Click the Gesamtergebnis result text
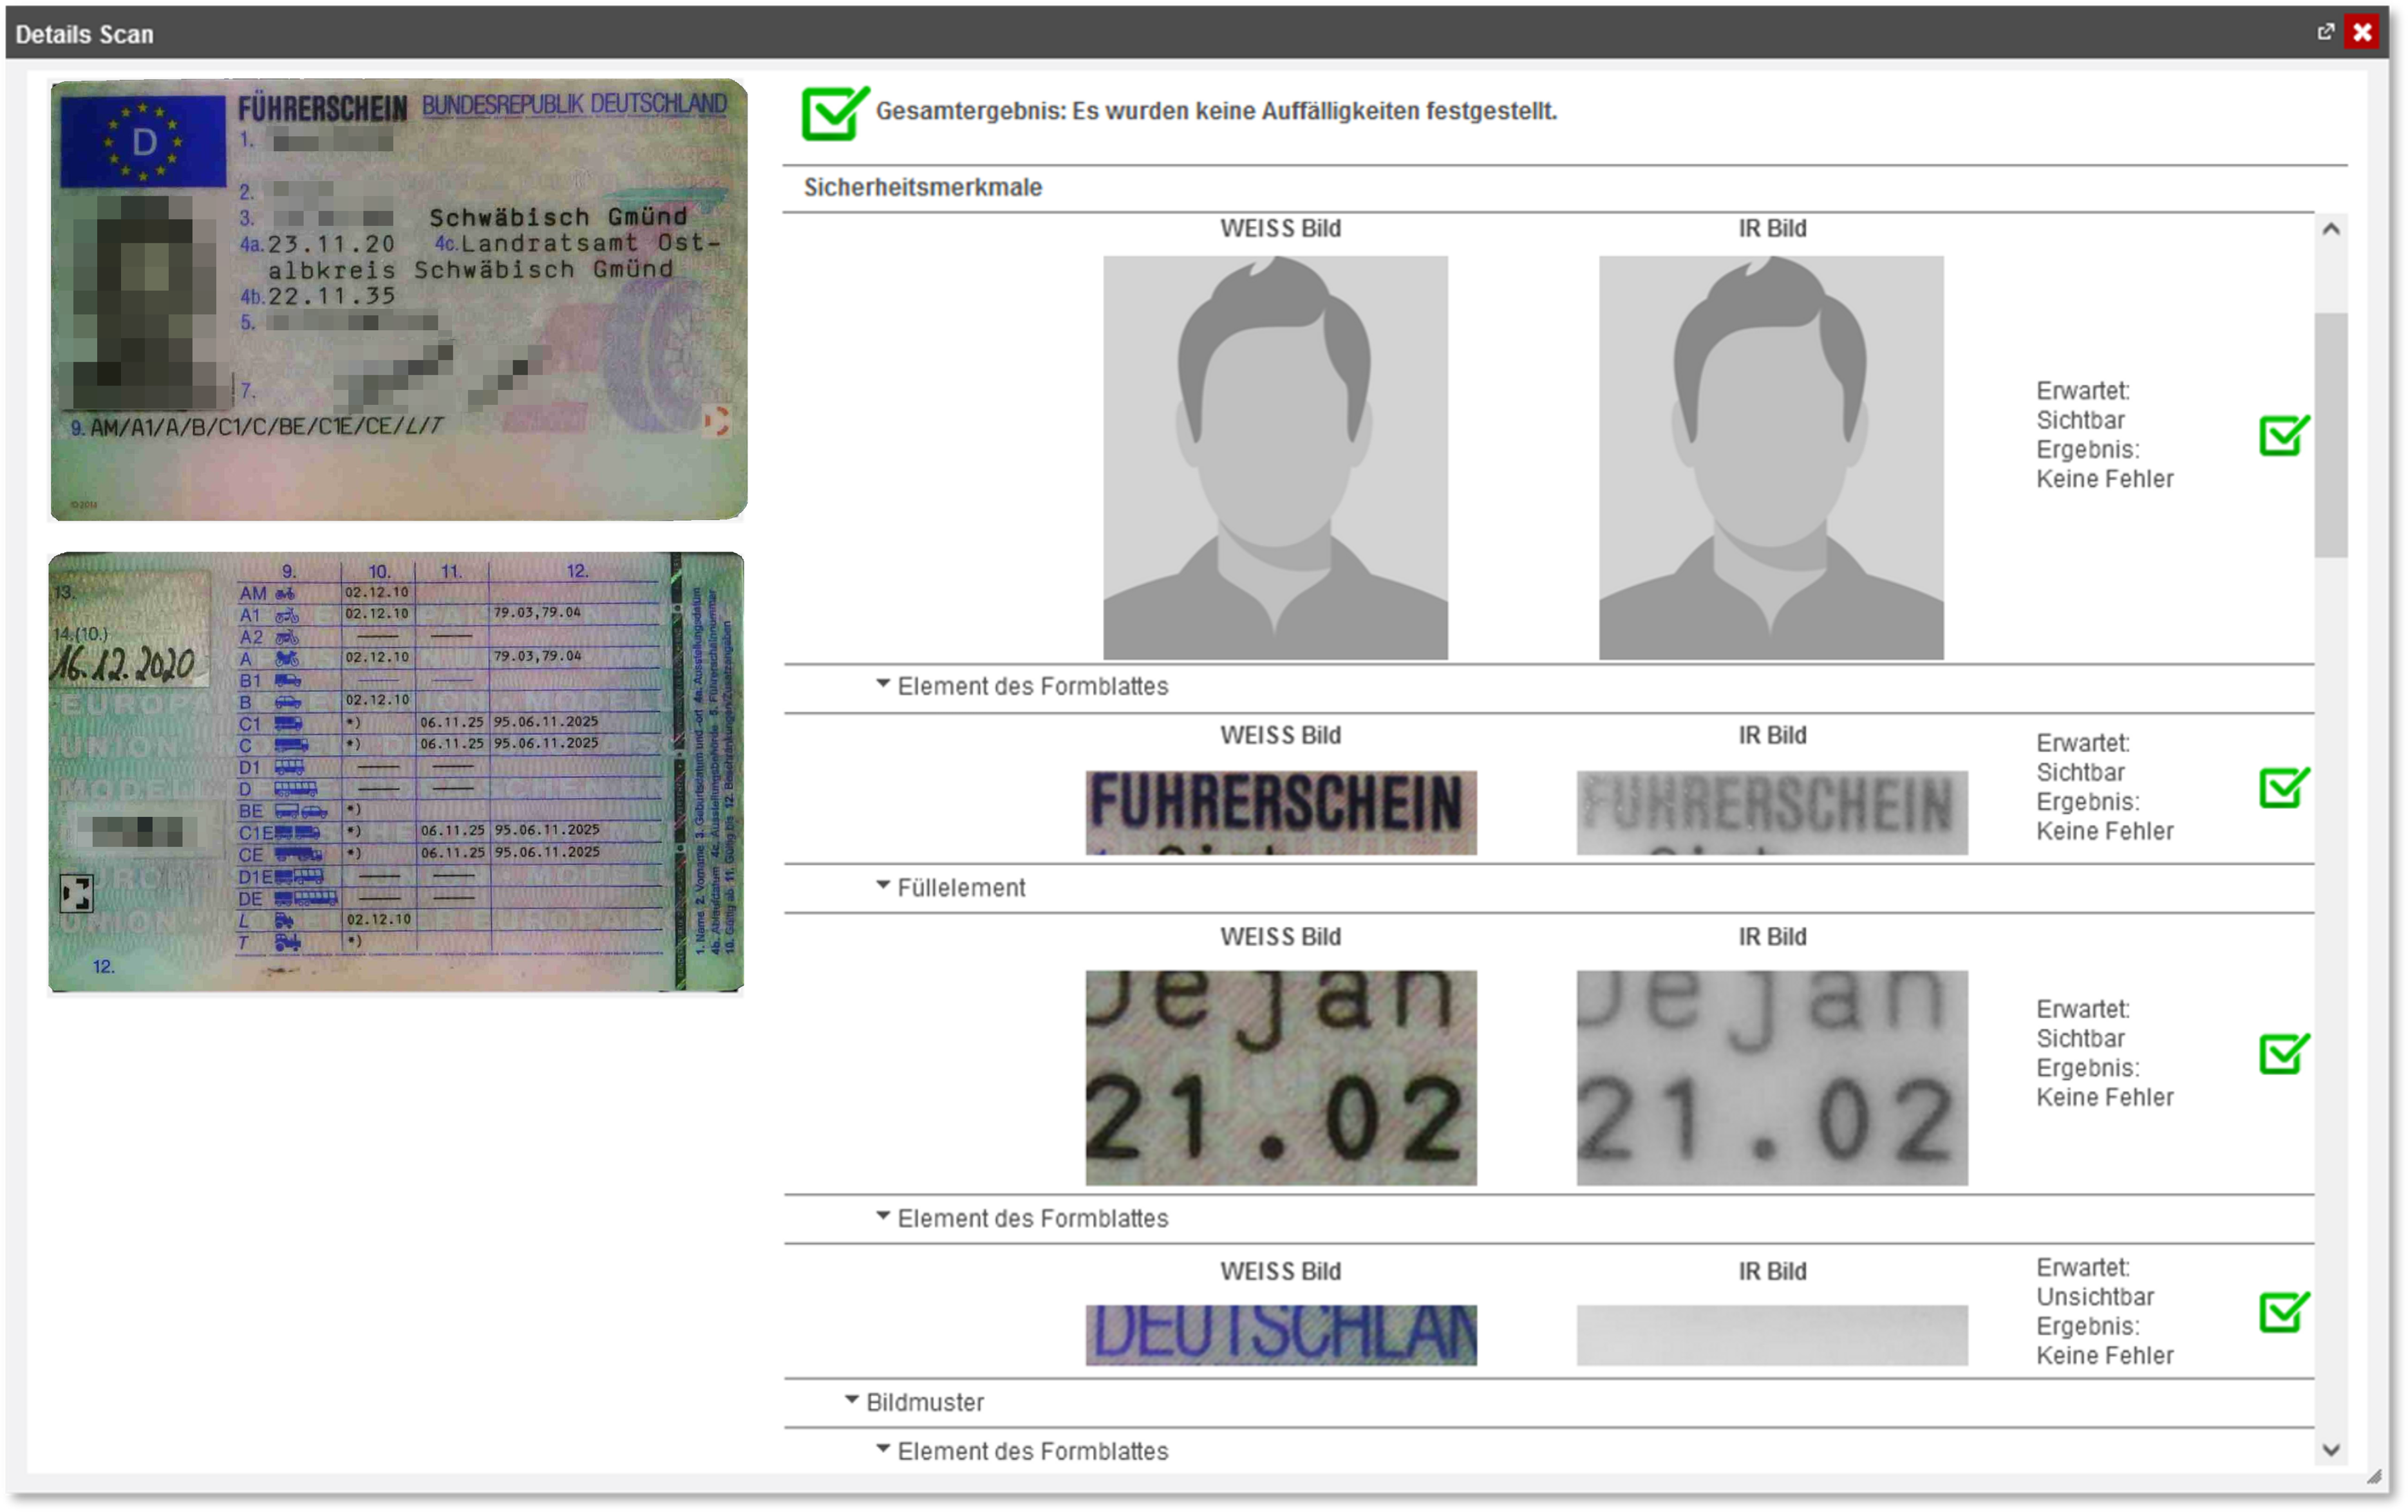 [x=1216, y=111]
